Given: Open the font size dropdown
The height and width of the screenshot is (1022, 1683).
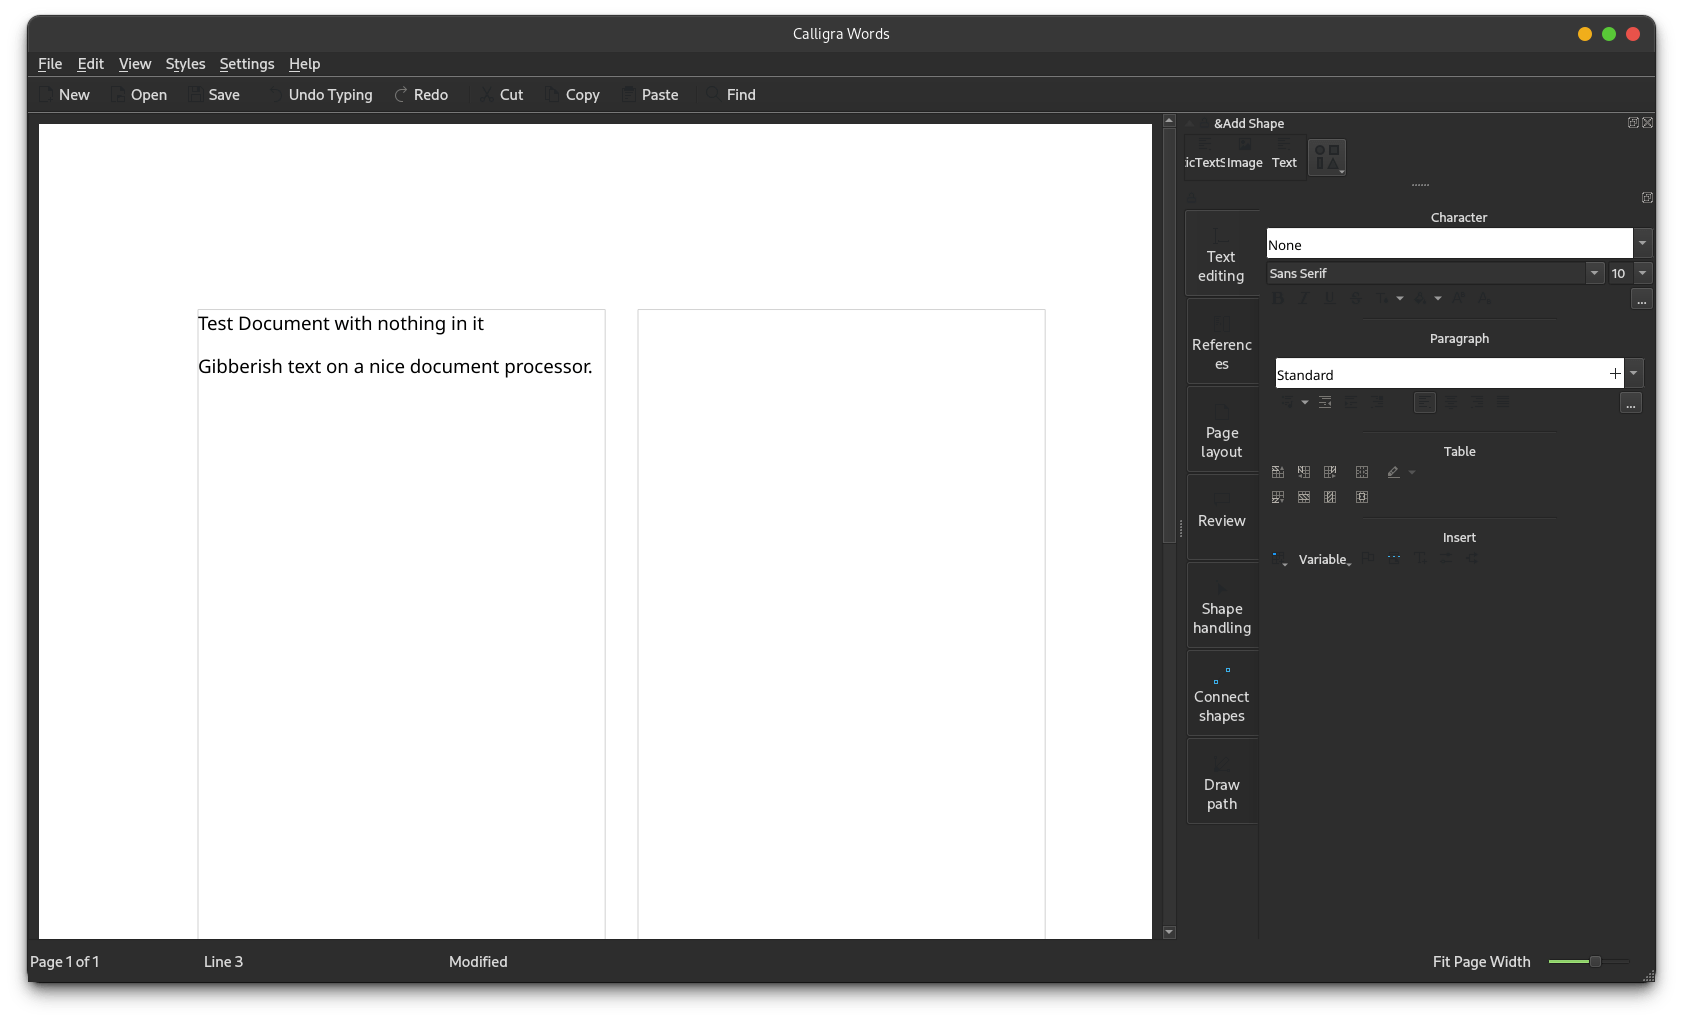Looking at the screenshot, I should (1642, 272).
